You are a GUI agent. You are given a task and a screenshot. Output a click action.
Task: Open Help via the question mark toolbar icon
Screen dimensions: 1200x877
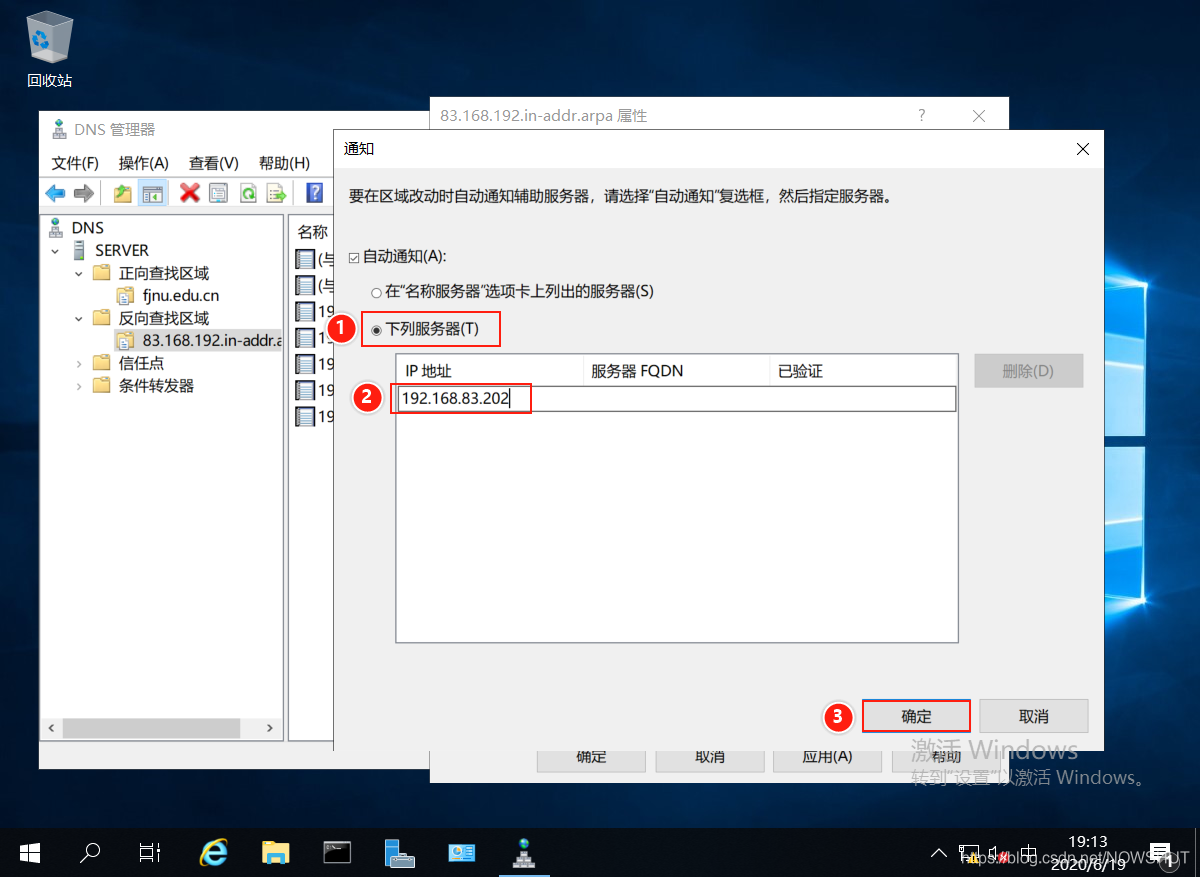313,193
